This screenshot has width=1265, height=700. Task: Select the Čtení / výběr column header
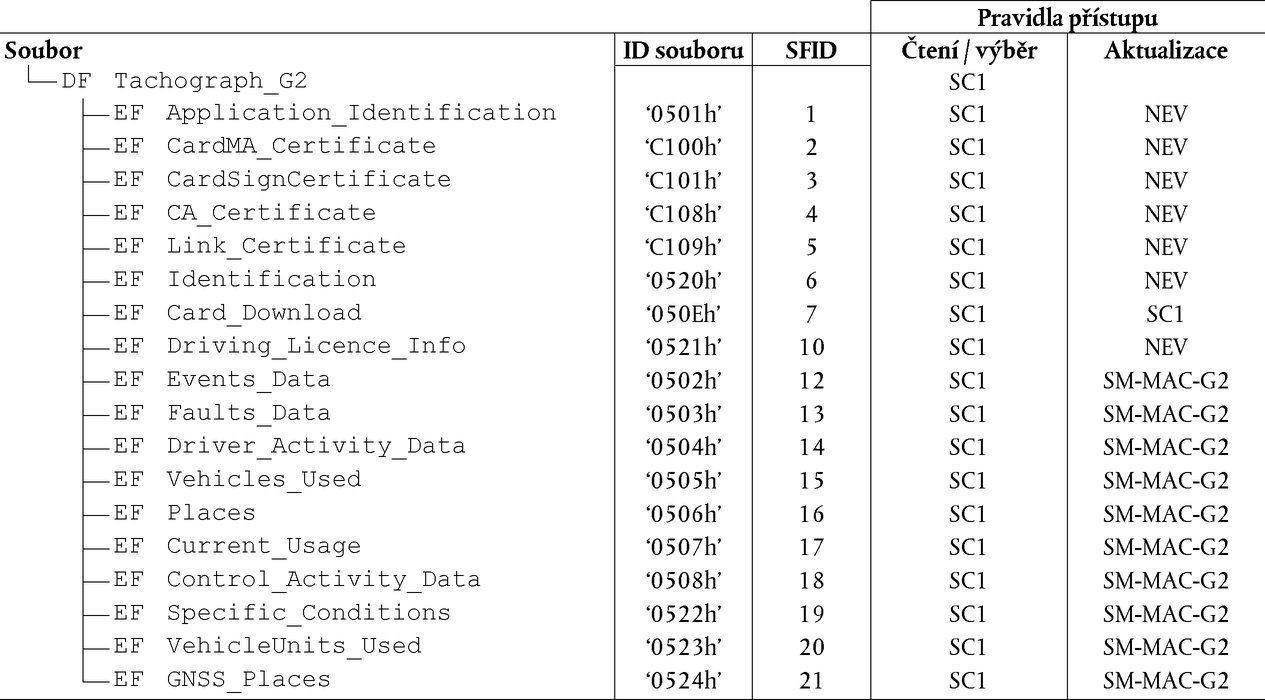click(968, 50)
